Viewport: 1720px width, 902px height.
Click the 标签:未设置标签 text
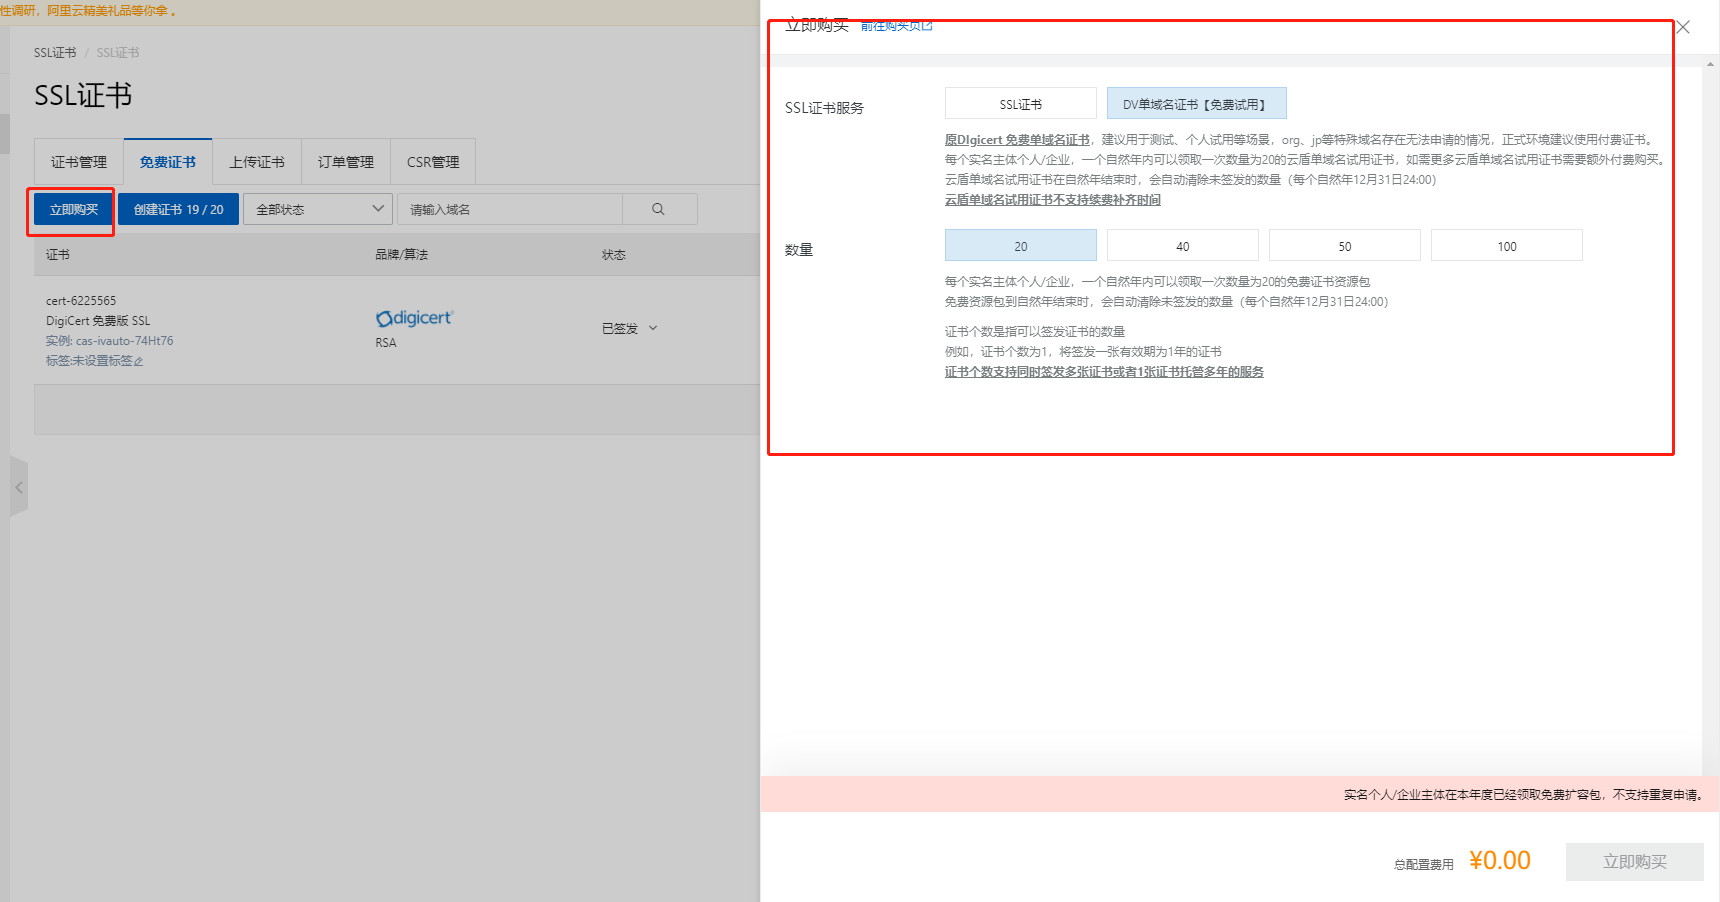[x=89, y=361]
